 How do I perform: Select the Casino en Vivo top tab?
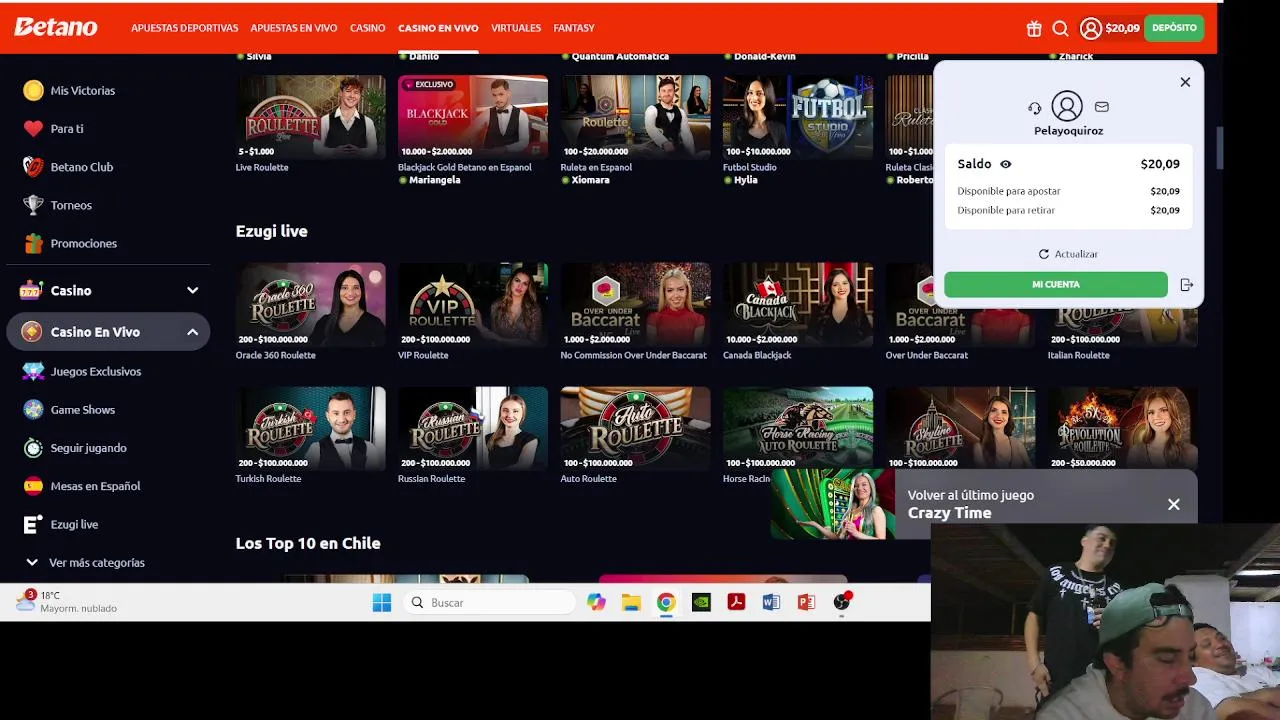point(438,28)
